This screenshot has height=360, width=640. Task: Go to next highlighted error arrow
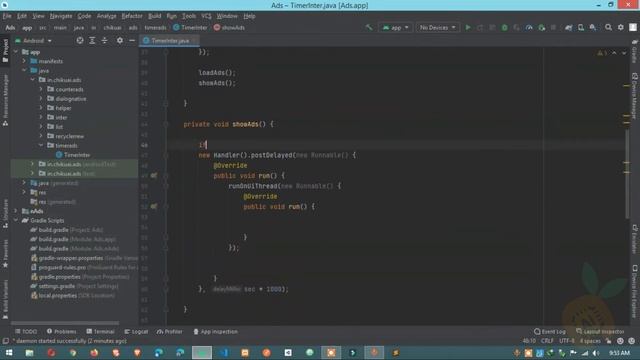tap(624, 53)
